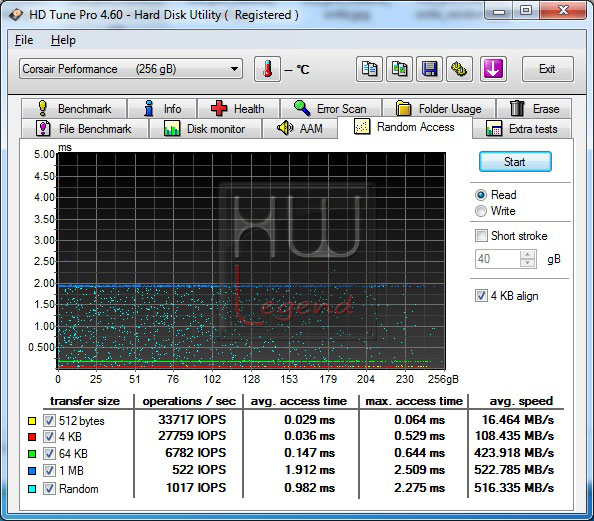Enable the Short stroke checkbox

coord(481,236)
